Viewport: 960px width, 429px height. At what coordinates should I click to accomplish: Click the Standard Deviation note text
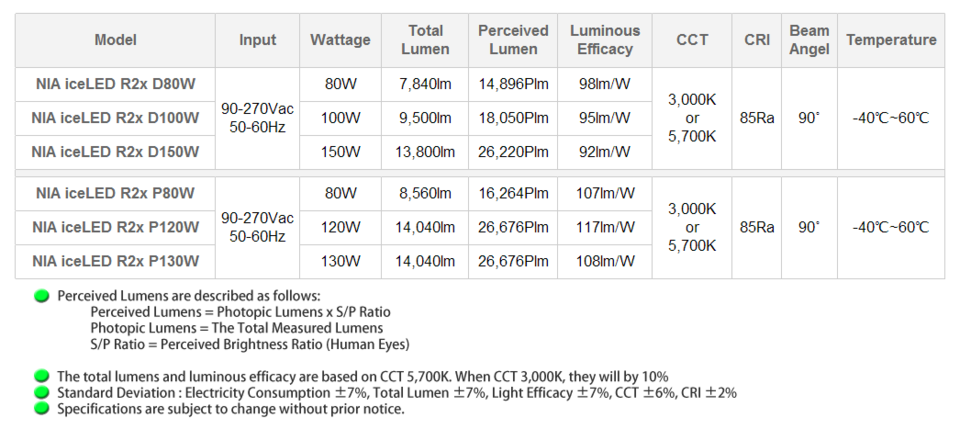coord(397,393)
